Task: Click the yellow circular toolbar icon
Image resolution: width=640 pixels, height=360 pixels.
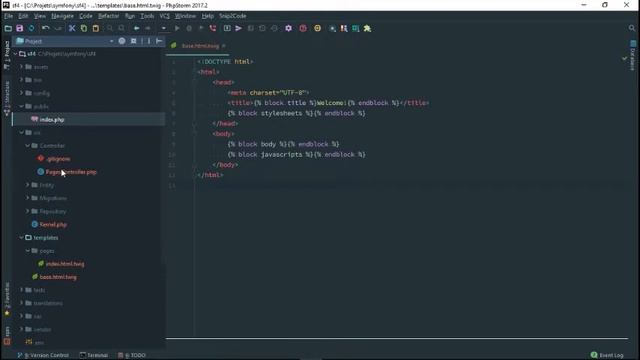Action: point(318,29)
